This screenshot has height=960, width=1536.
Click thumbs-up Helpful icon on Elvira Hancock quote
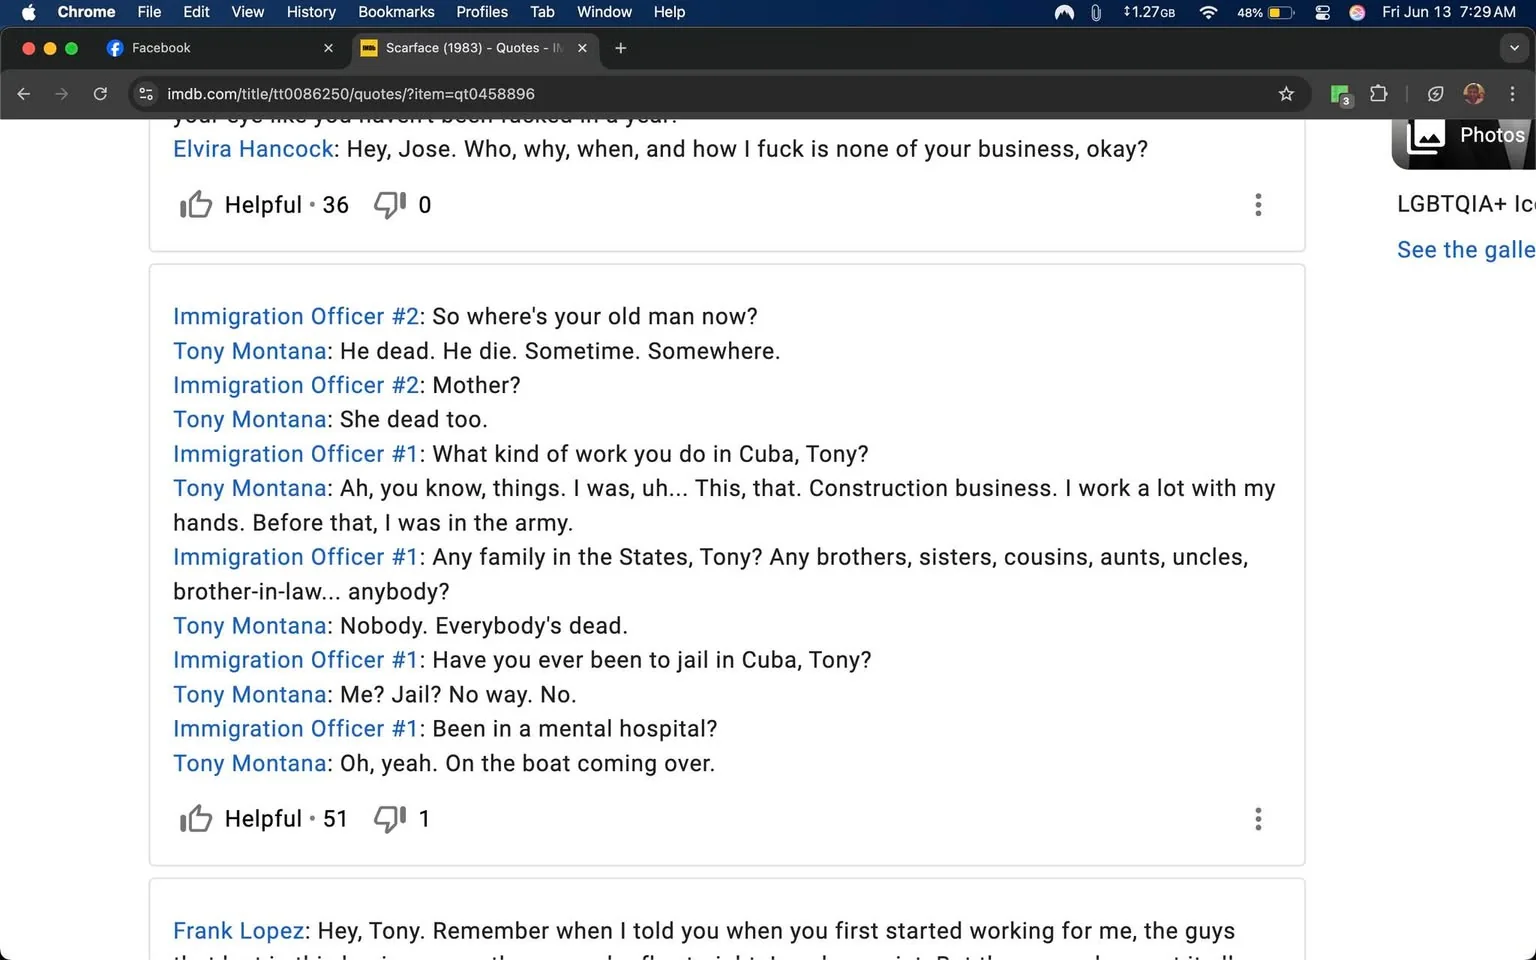coord(196,205)
